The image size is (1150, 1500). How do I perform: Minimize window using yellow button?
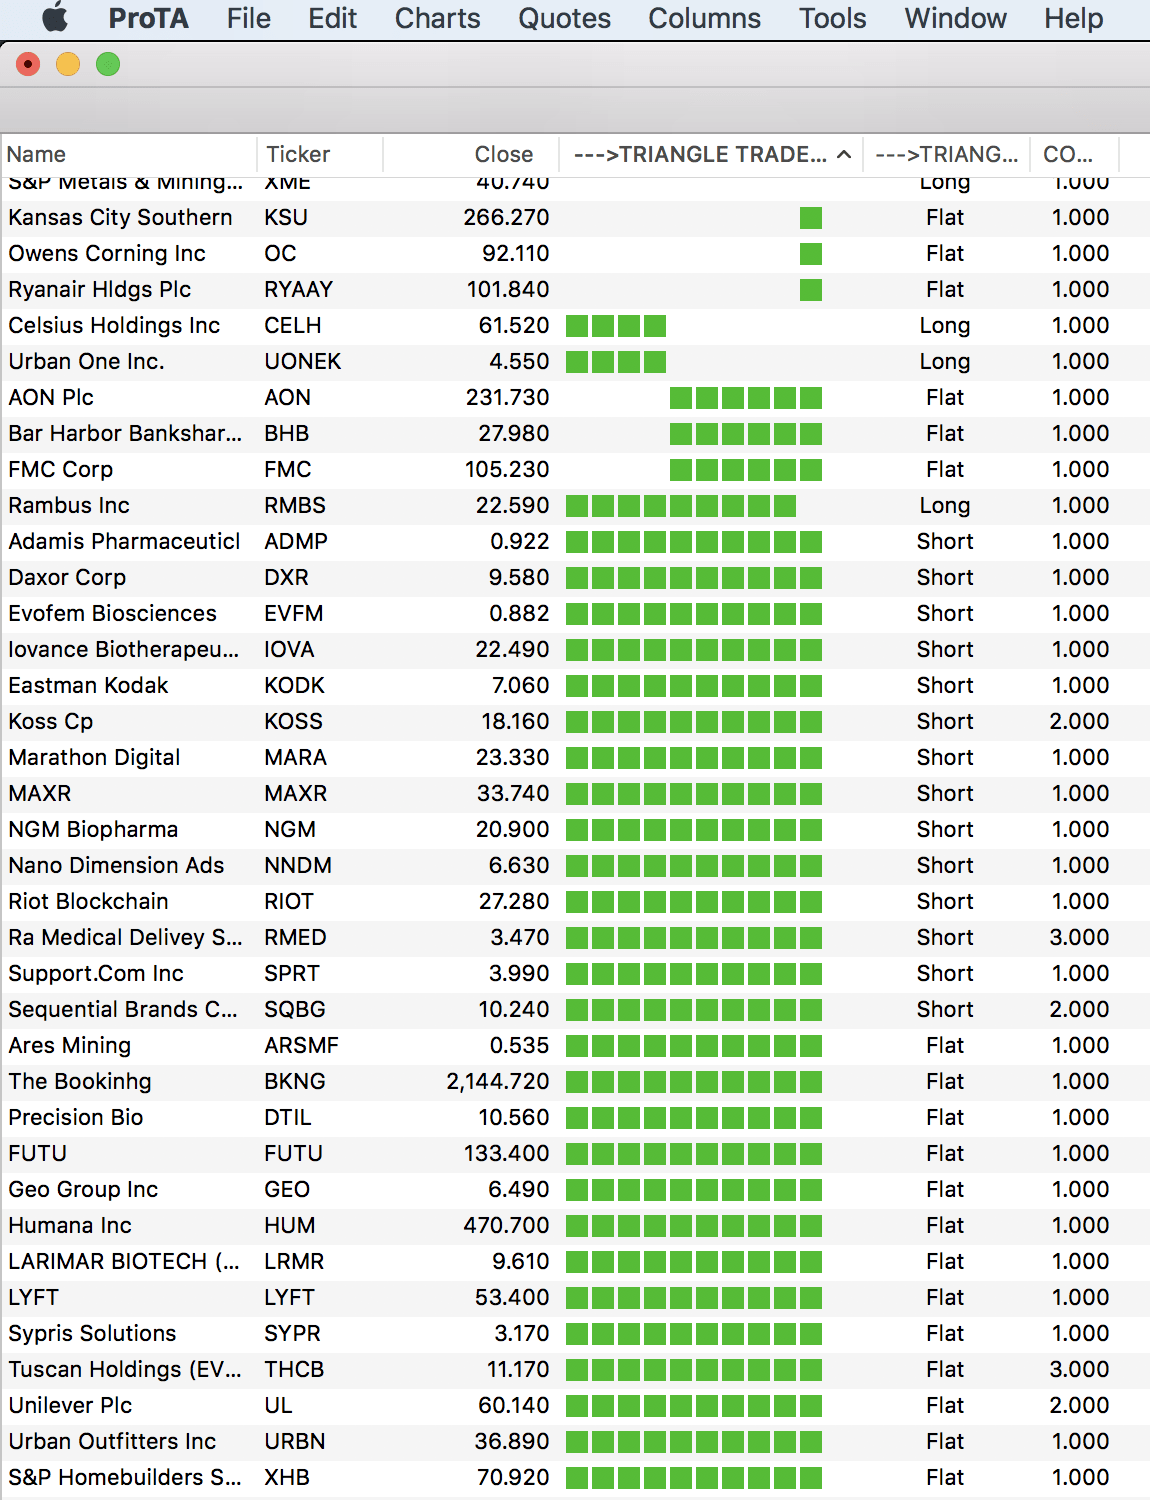pyautogui.click(x=68, y=65)
